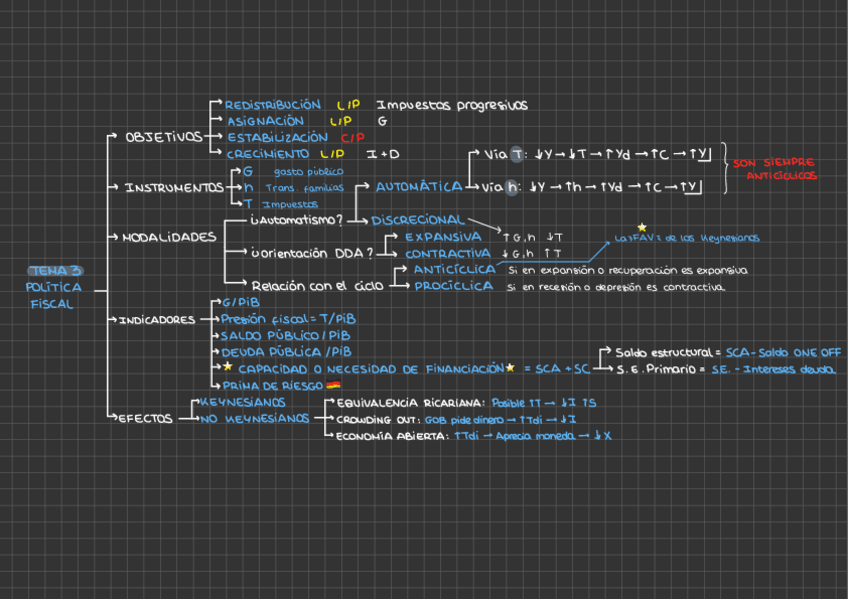Click the EFECTOS branch node
Image resolution: width=848 pixels, height=599 pixels.
pos(146,419)
